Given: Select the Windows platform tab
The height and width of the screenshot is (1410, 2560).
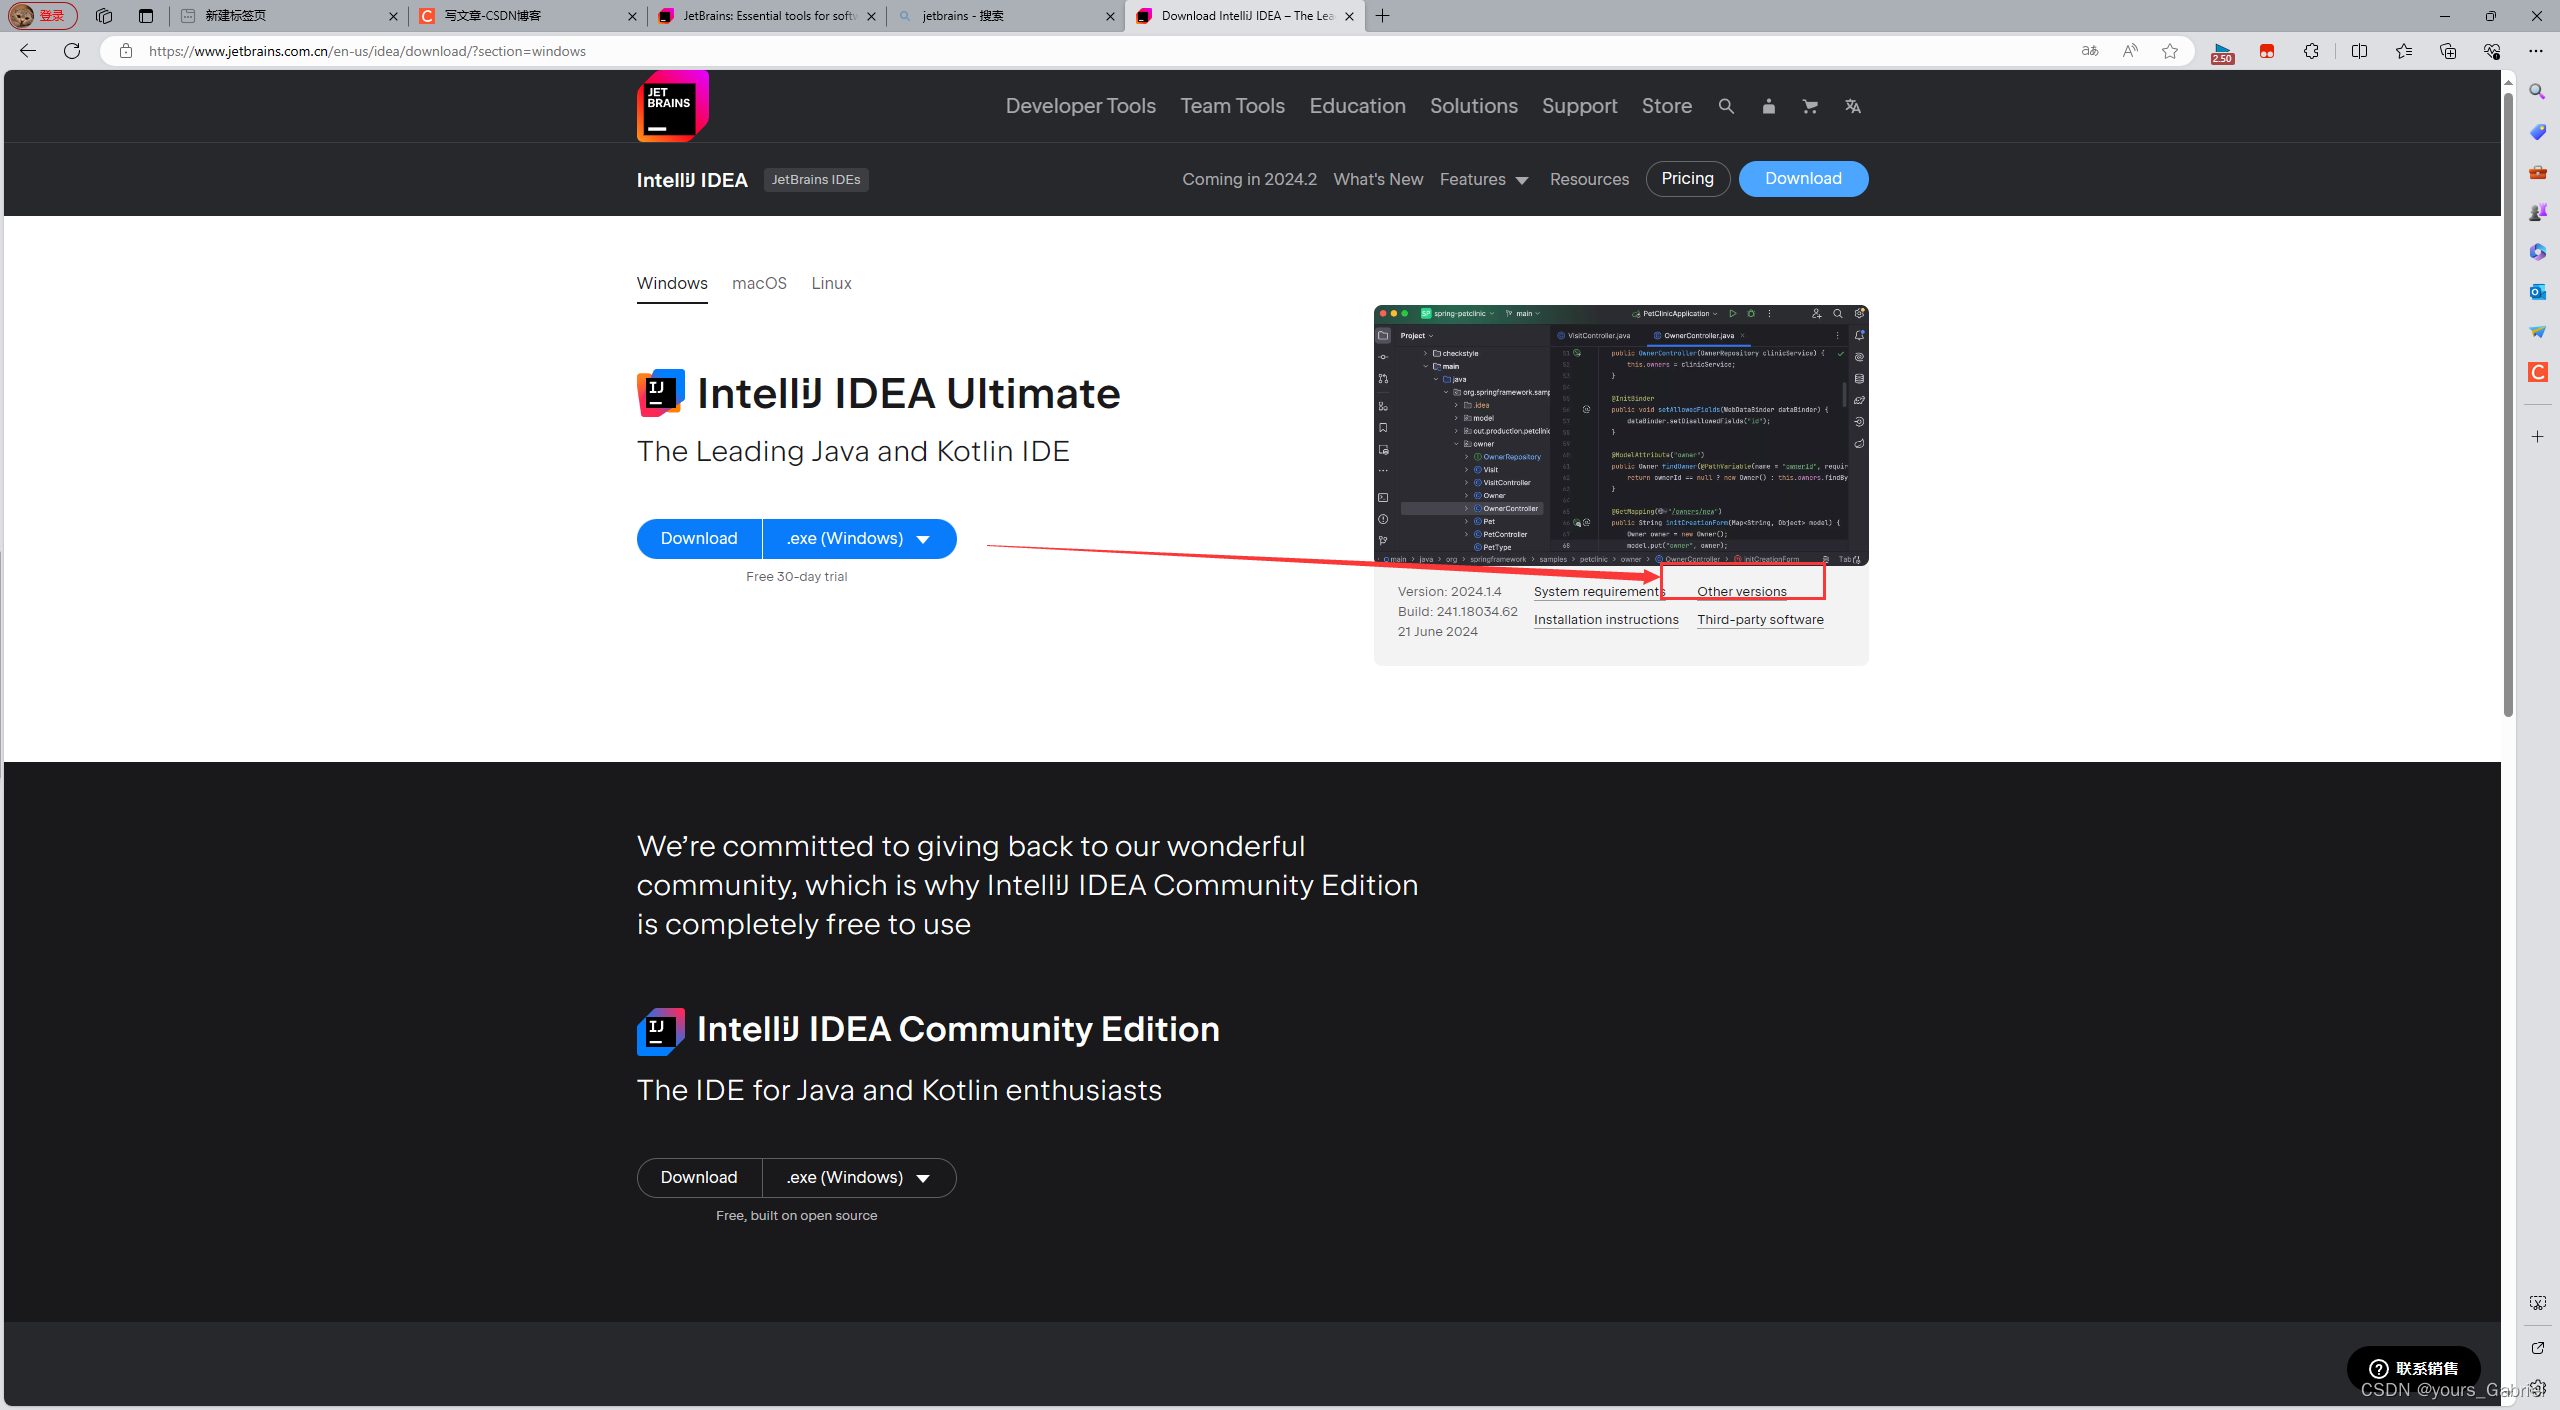Looking at the screenshot, I should tap(672, 284).
